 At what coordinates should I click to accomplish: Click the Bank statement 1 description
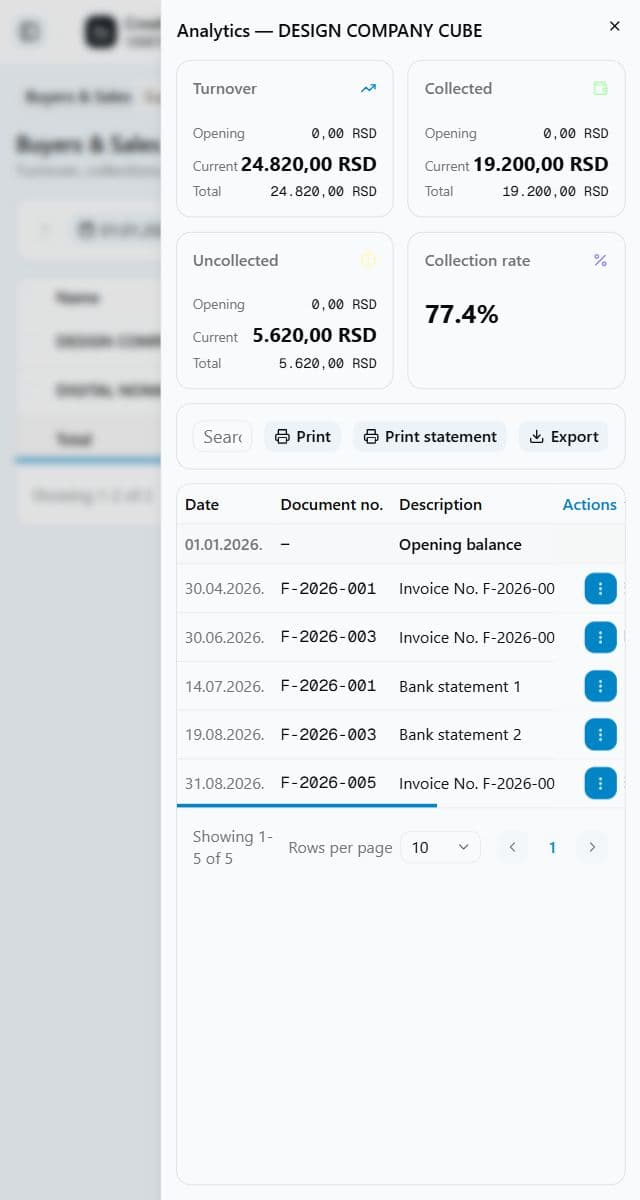460,686
